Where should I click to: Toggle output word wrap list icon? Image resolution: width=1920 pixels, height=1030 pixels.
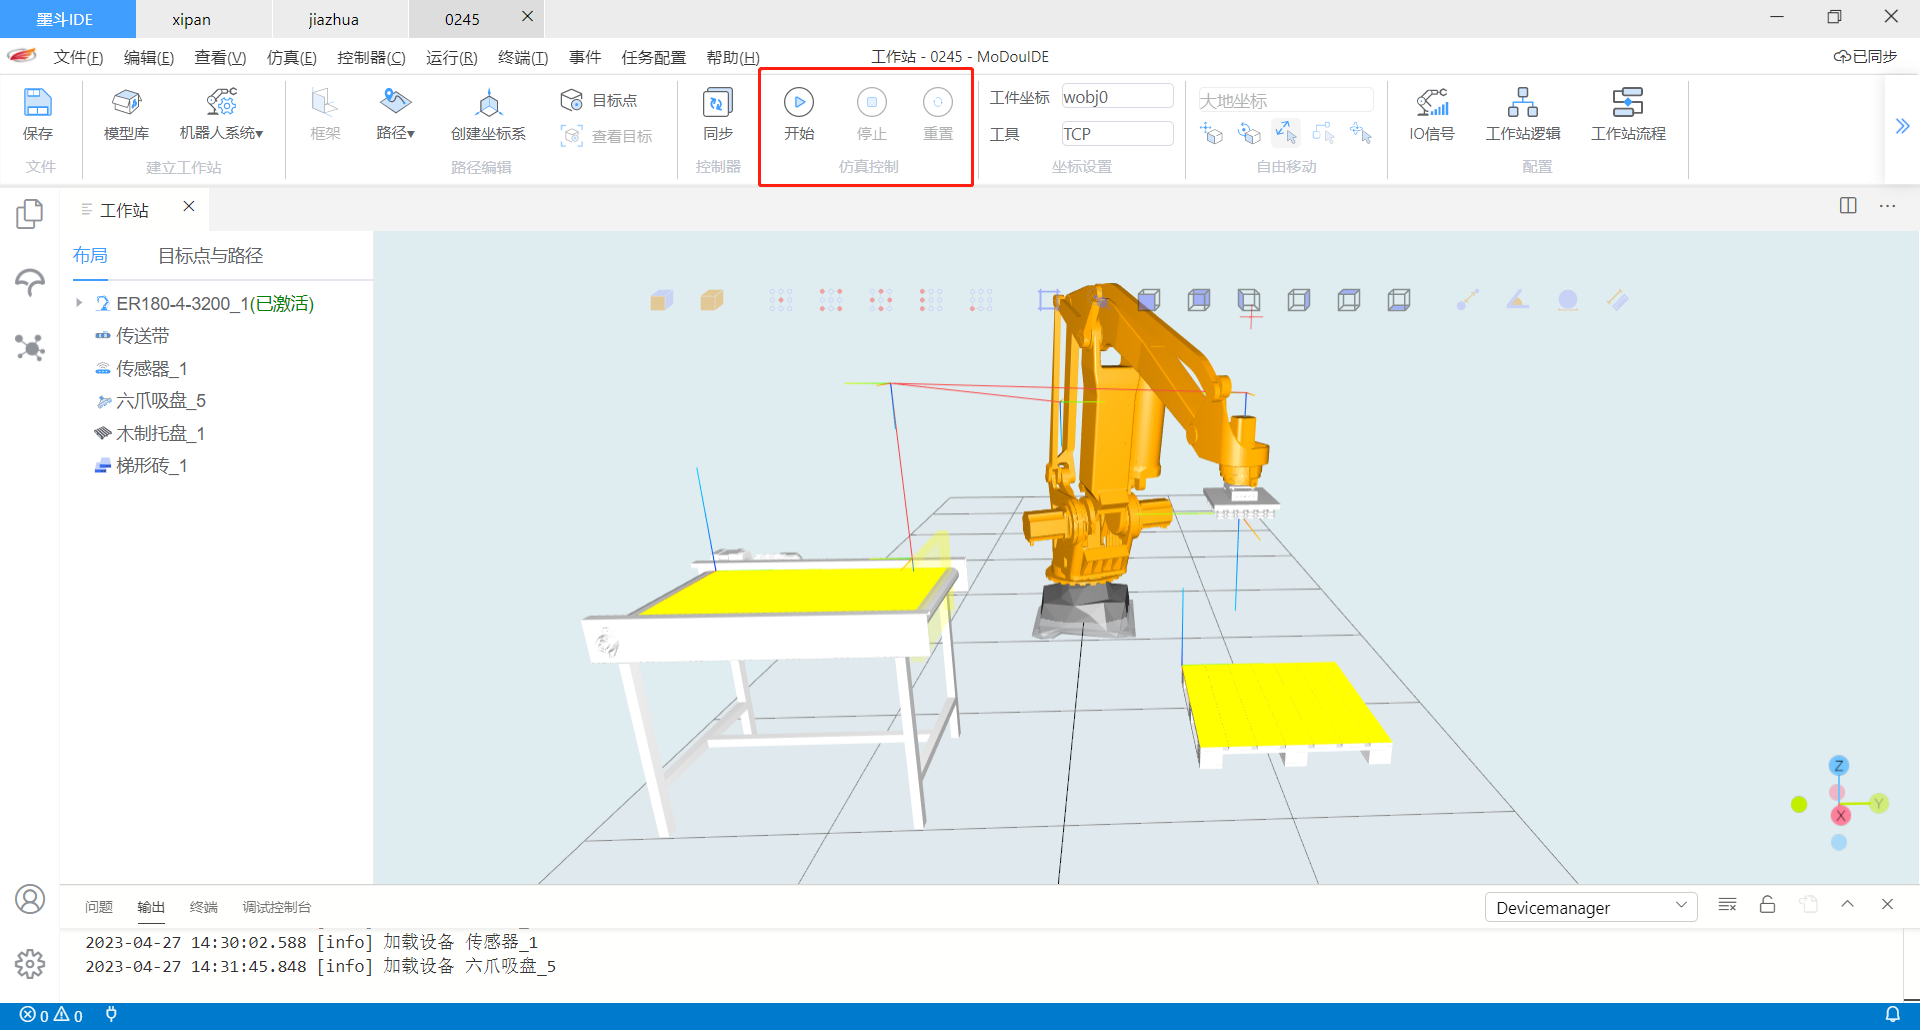[1727, 905]
